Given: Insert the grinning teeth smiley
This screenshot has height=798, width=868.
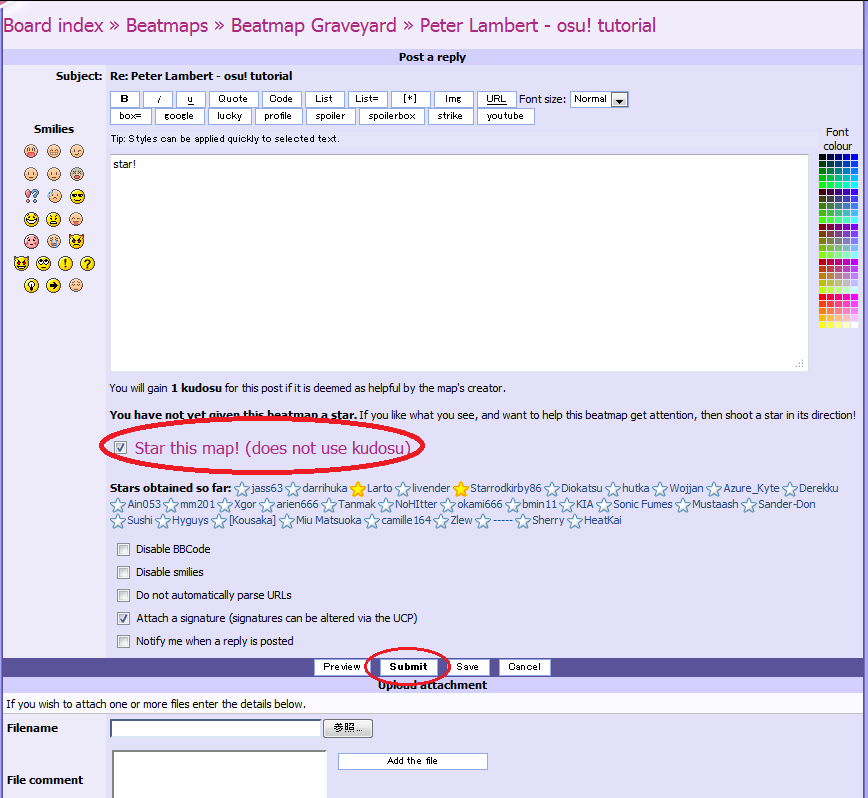Looking at the screenshot, I should tap(54, 151).
